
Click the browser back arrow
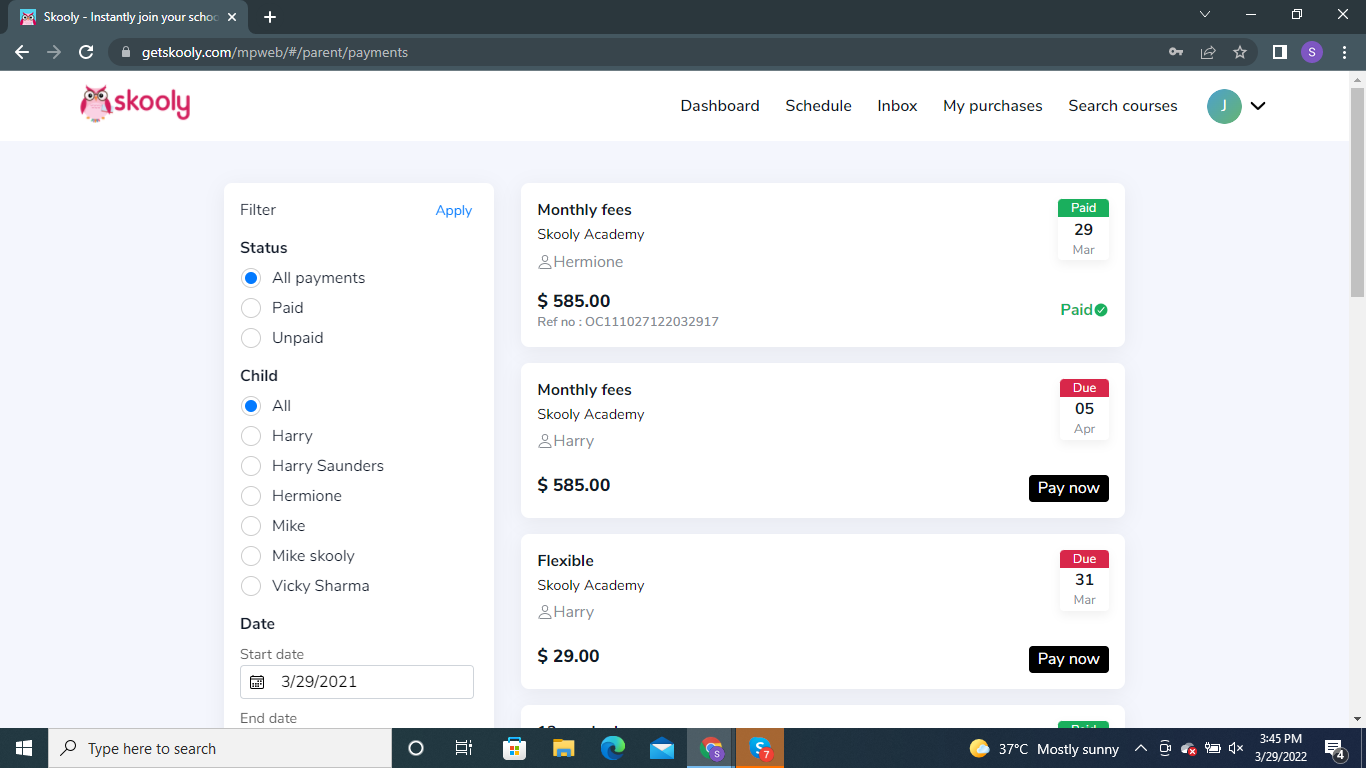pyautogui.click(x=22, y=52)
